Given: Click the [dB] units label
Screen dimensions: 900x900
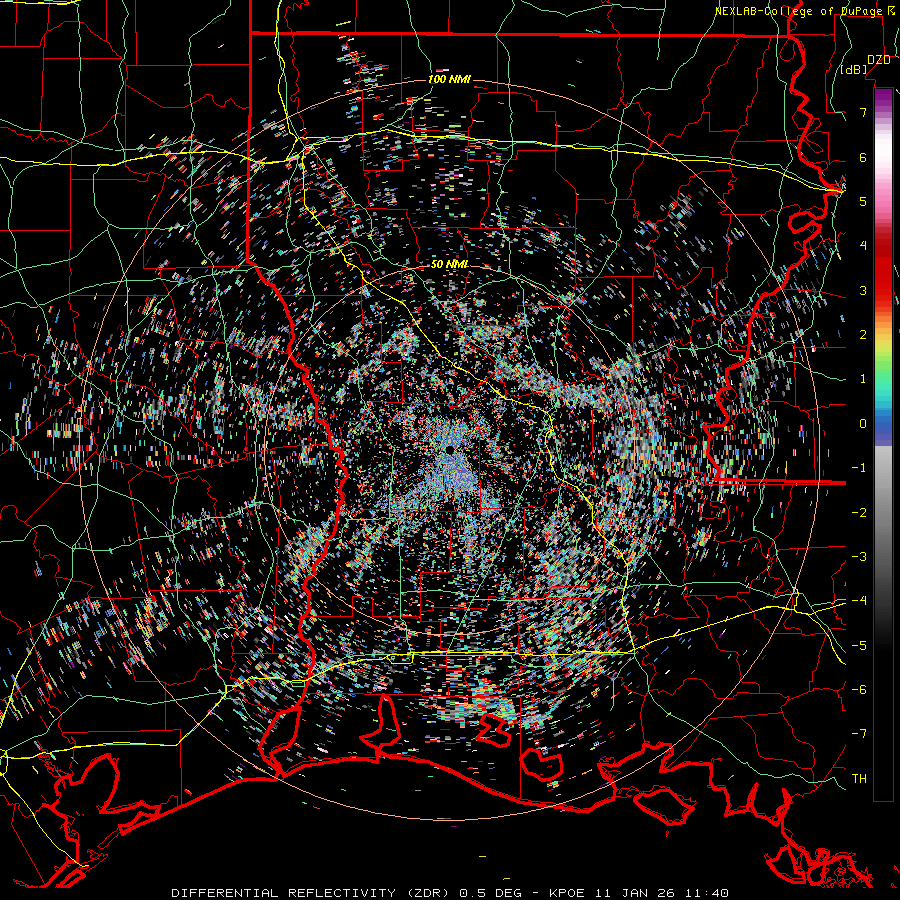Looking at the screenshot, I should (854, 70).
